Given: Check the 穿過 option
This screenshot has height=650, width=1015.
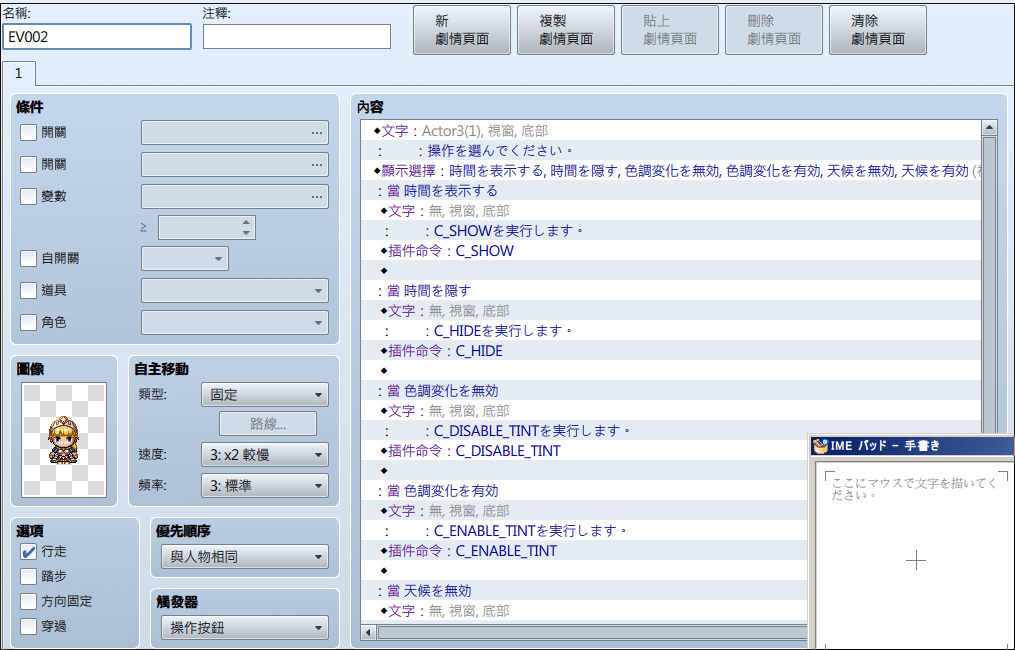Looking at the screenshot, I should (x=28, y=626).
